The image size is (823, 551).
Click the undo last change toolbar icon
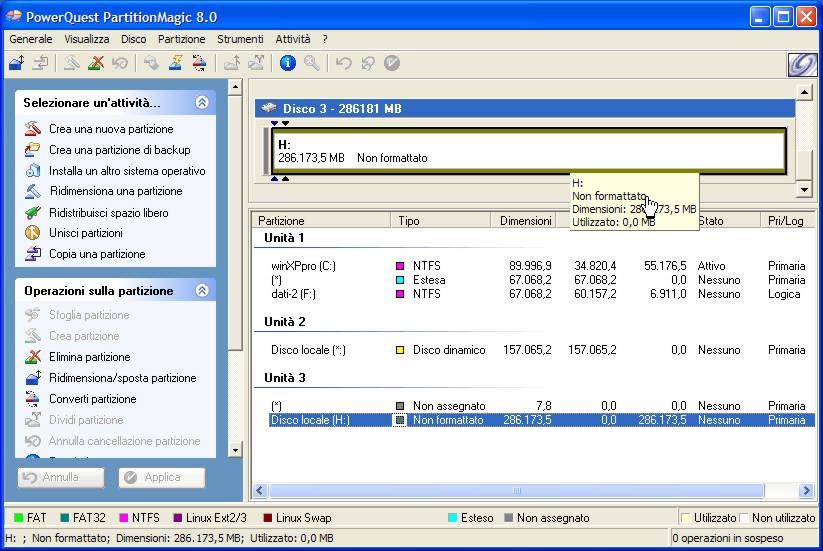[344, 63]
